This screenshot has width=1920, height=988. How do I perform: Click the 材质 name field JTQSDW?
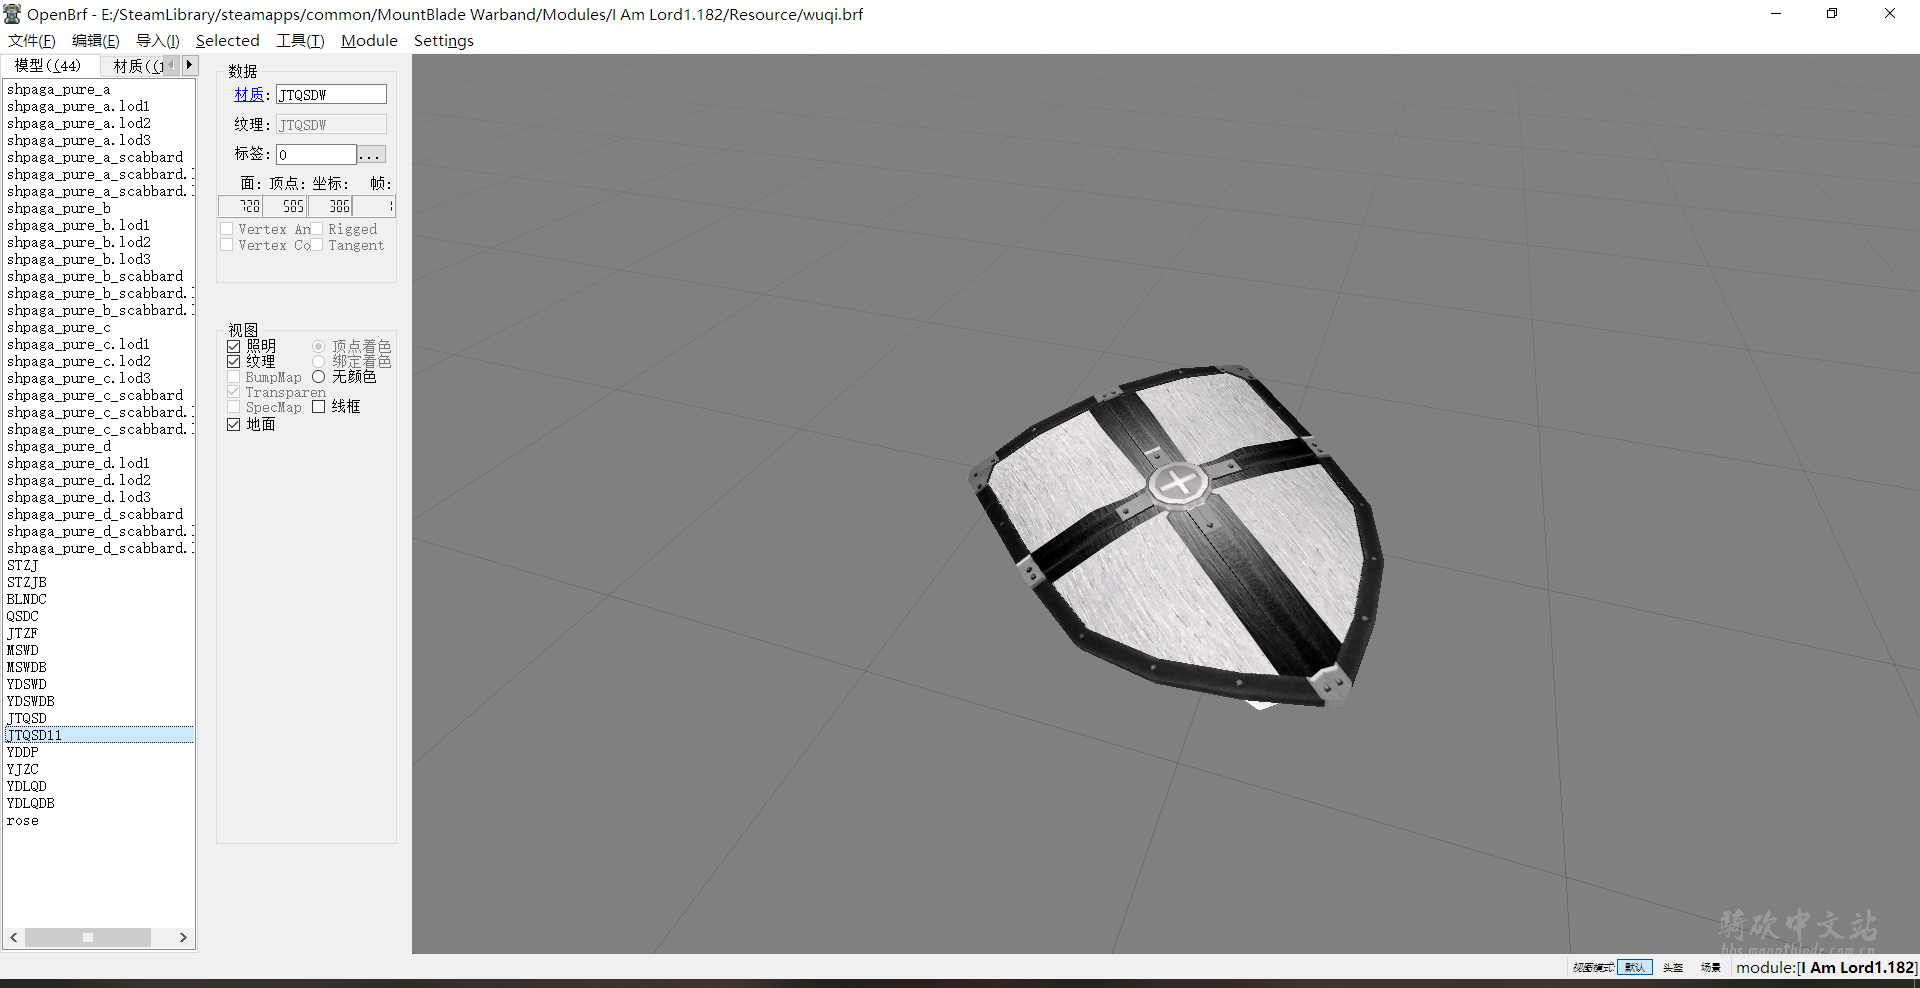coord(331,95)
